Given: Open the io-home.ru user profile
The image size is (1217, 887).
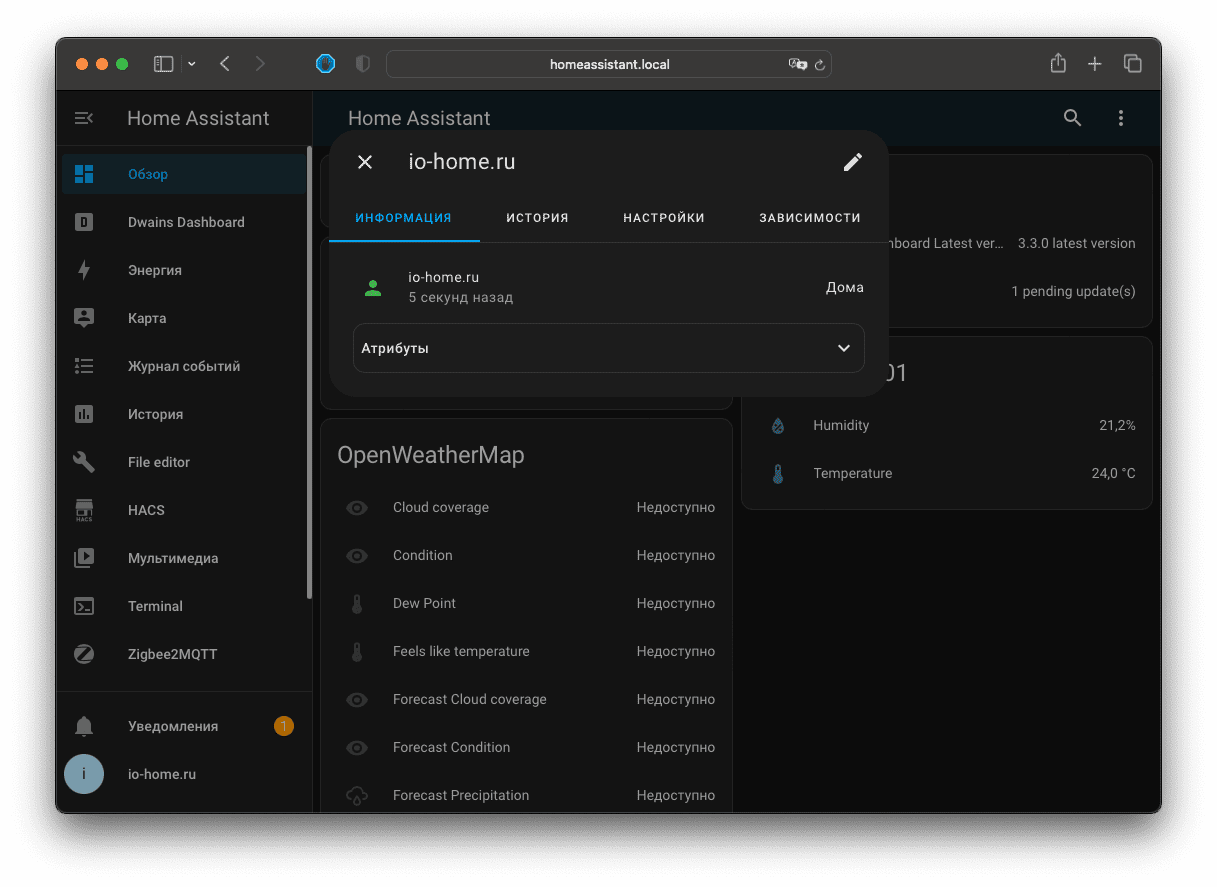Looking at the screenshot, I should [161, 774].
